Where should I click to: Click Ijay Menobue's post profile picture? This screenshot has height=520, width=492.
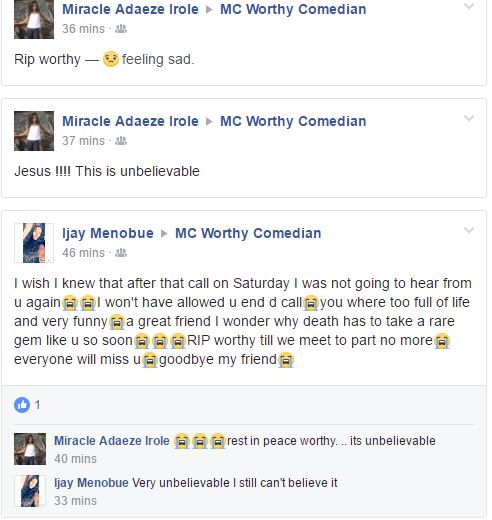(34, 243)
